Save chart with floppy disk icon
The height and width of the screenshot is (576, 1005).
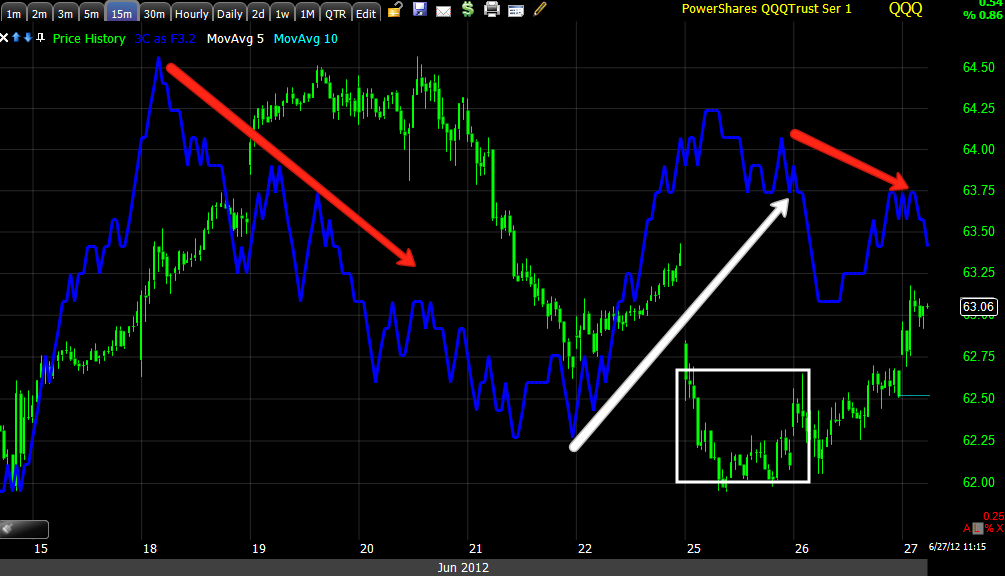(x=420, y=9)
